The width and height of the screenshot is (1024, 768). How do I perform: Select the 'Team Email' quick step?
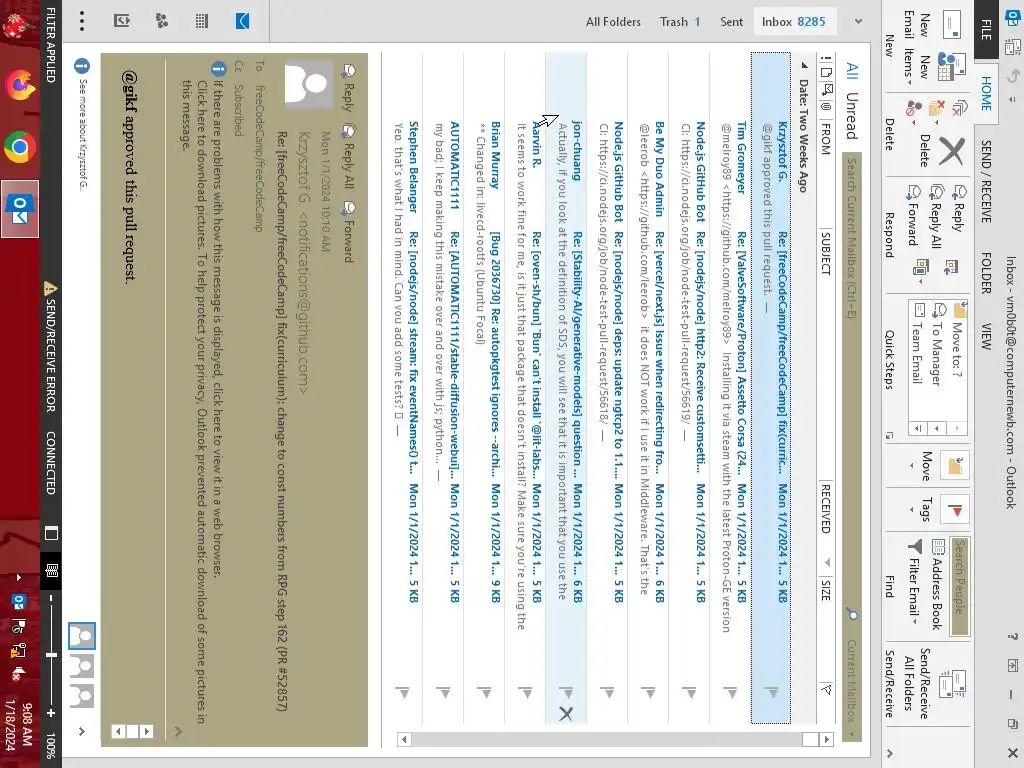(917, 343)
